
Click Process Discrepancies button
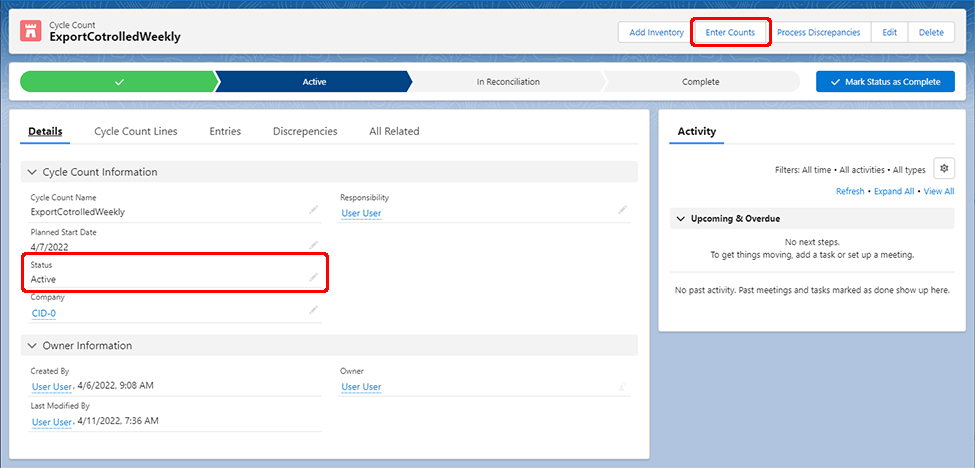coord(818,32)
